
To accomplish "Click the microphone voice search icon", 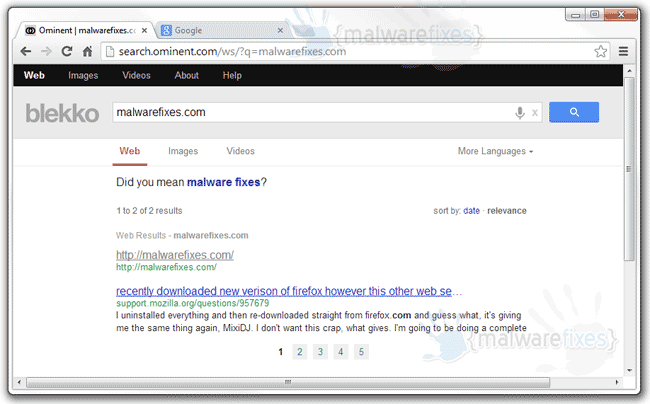I will [520, 112].
